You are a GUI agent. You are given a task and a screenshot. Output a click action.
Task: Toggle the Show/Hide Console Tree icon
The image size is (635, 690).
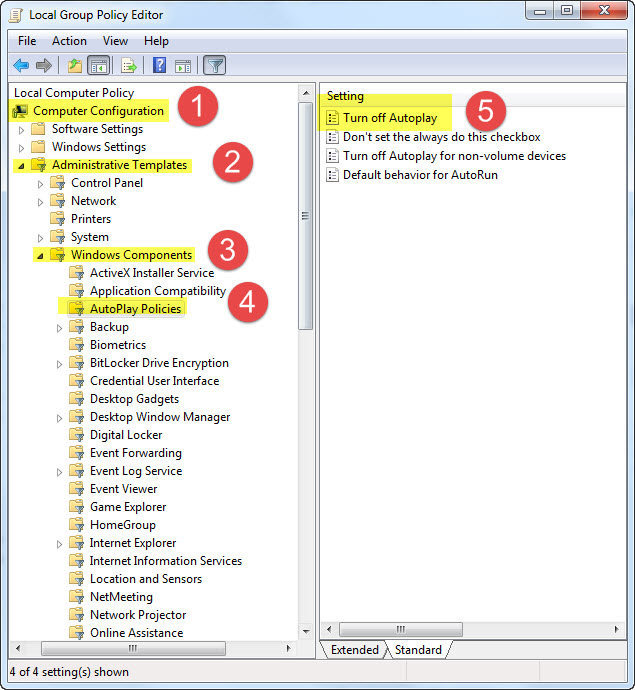tap(99, 66)
